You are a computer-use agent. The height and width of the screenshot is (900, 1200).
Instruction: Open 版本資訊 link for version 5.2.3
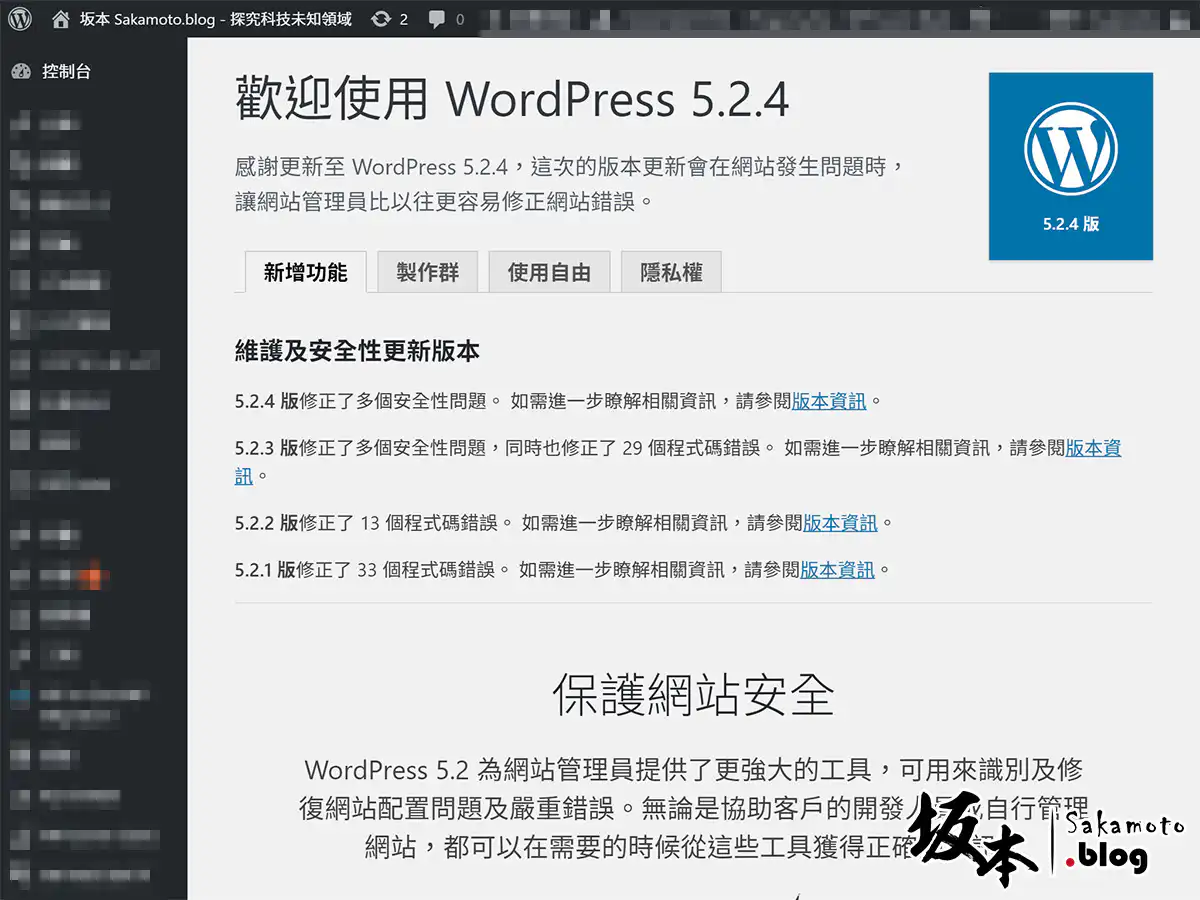point(1093,448)
